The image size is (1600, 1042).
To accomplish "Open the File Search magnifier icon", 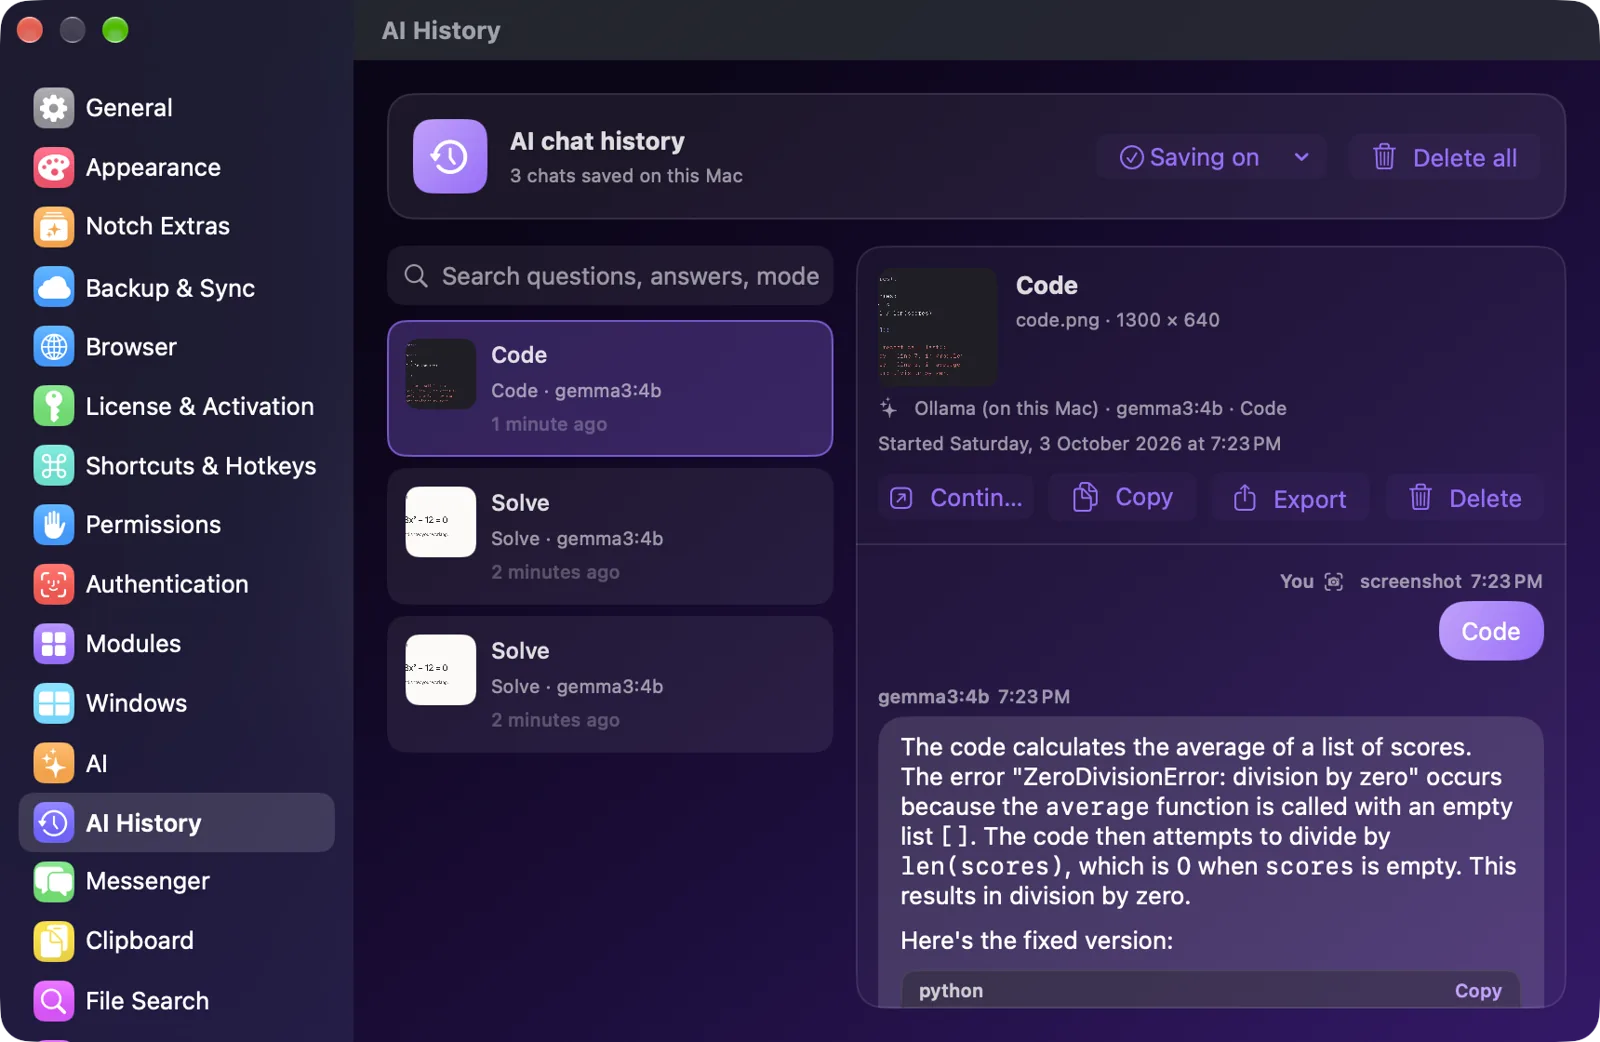I will (53, 1001).
